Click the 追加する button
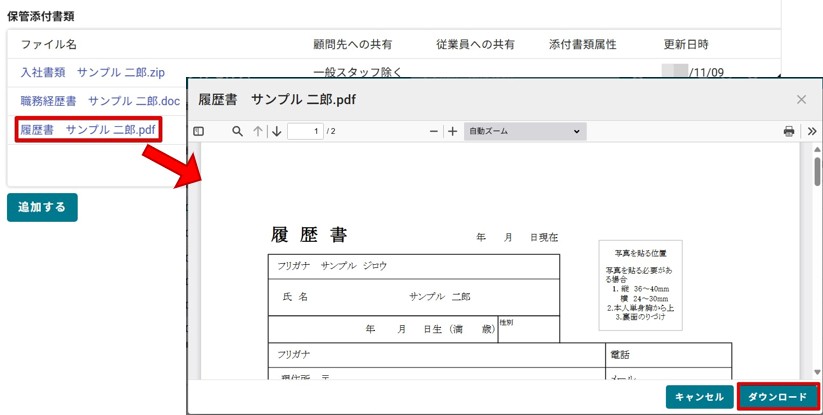 tap(42, 207)
